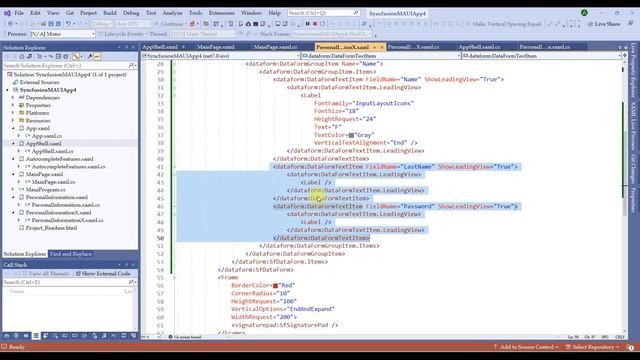Stop debugging with the red square icon

point(315,24)
